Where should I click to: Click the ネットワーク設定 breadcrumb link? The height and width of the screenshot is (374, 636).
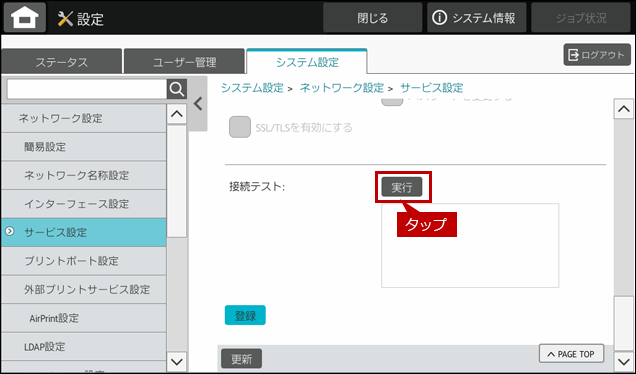coord(342,88)
